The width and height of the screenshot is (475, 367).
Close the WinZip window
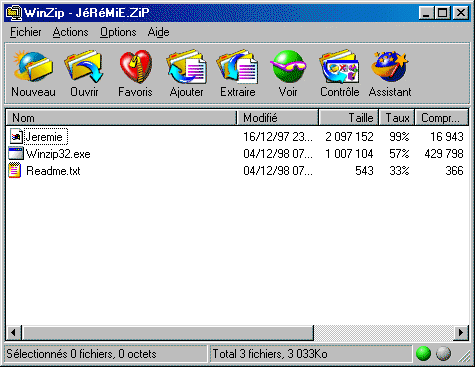pos(461,13)
